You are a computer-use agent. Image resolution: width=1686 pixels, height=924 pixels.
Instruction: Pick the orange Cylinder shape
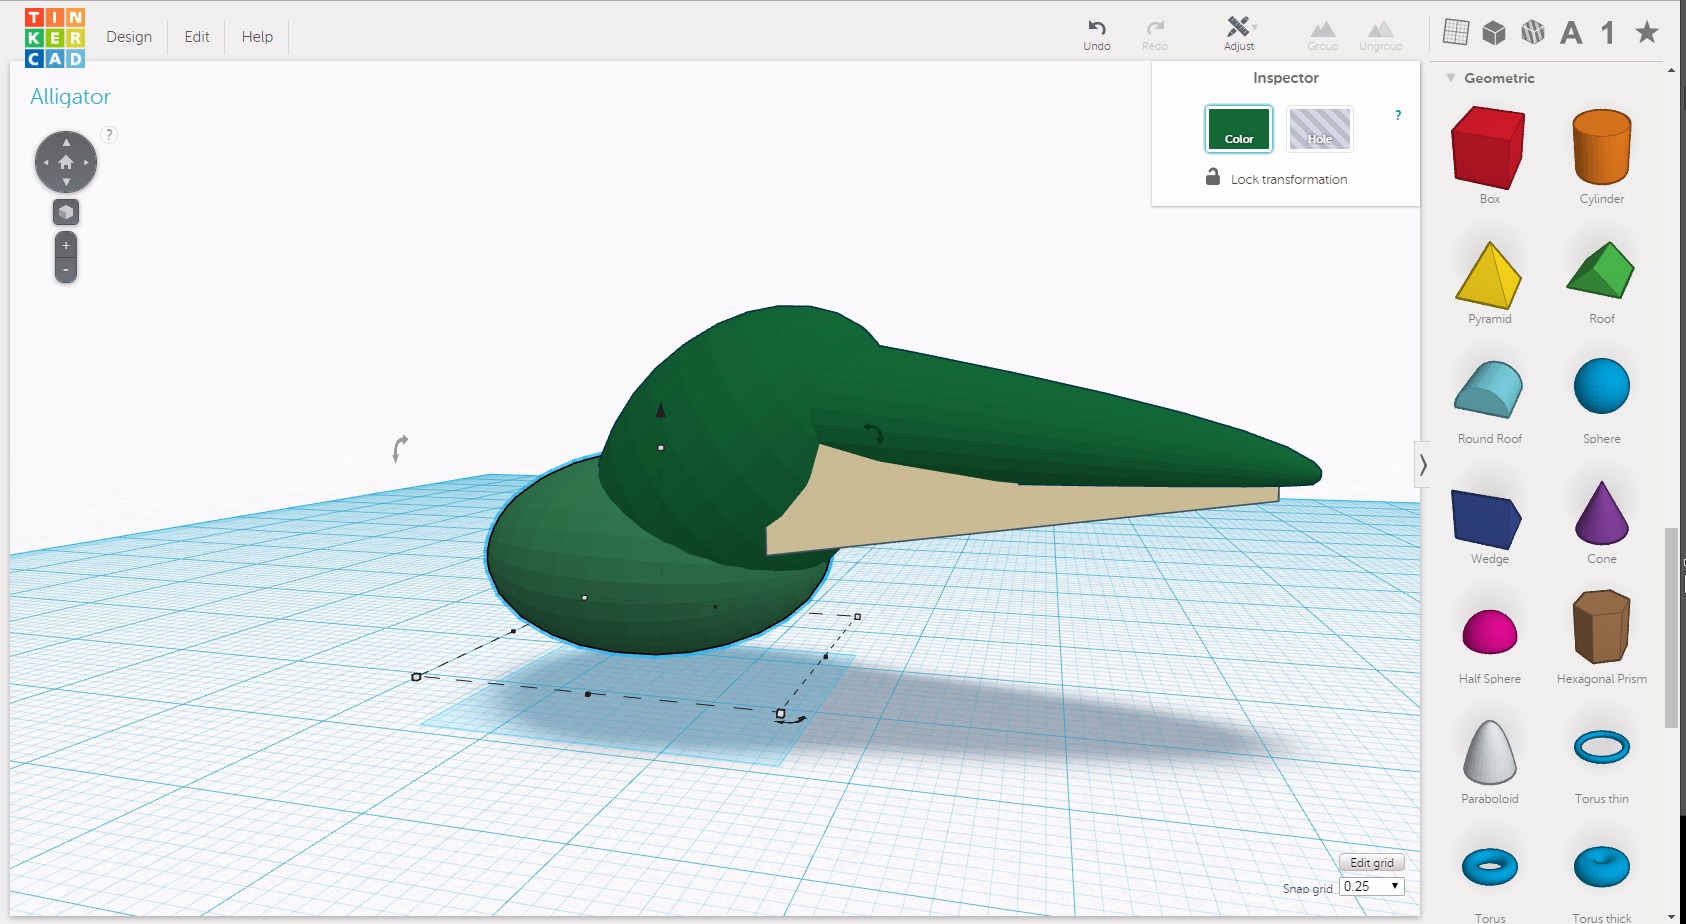(x=1602, y=147)
